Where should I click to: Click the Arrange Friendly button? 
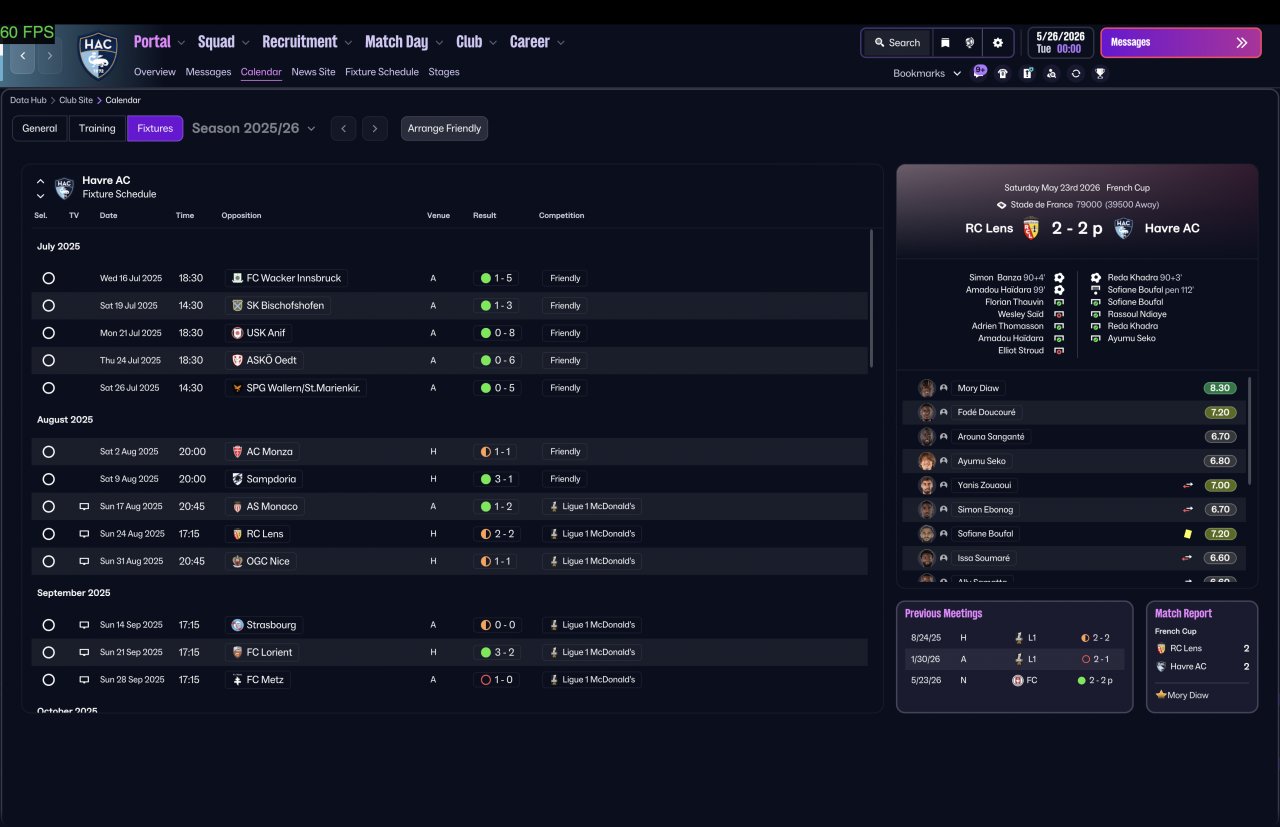pyautogui.click(x=445, y=128)
